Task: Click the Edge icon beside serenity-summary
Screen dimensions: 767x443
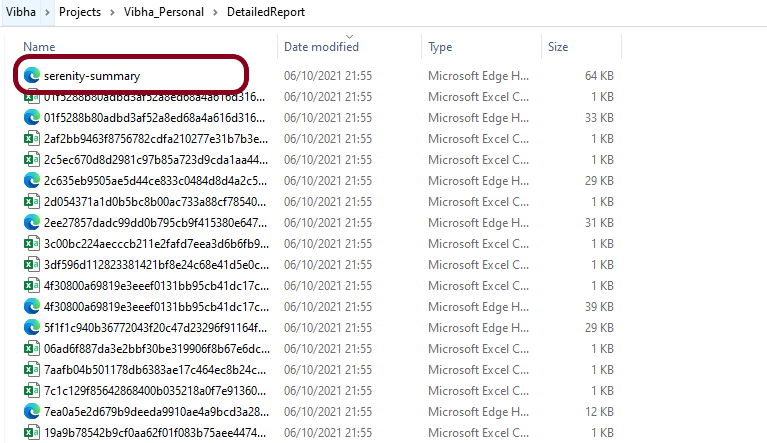Action: [31, 75]
